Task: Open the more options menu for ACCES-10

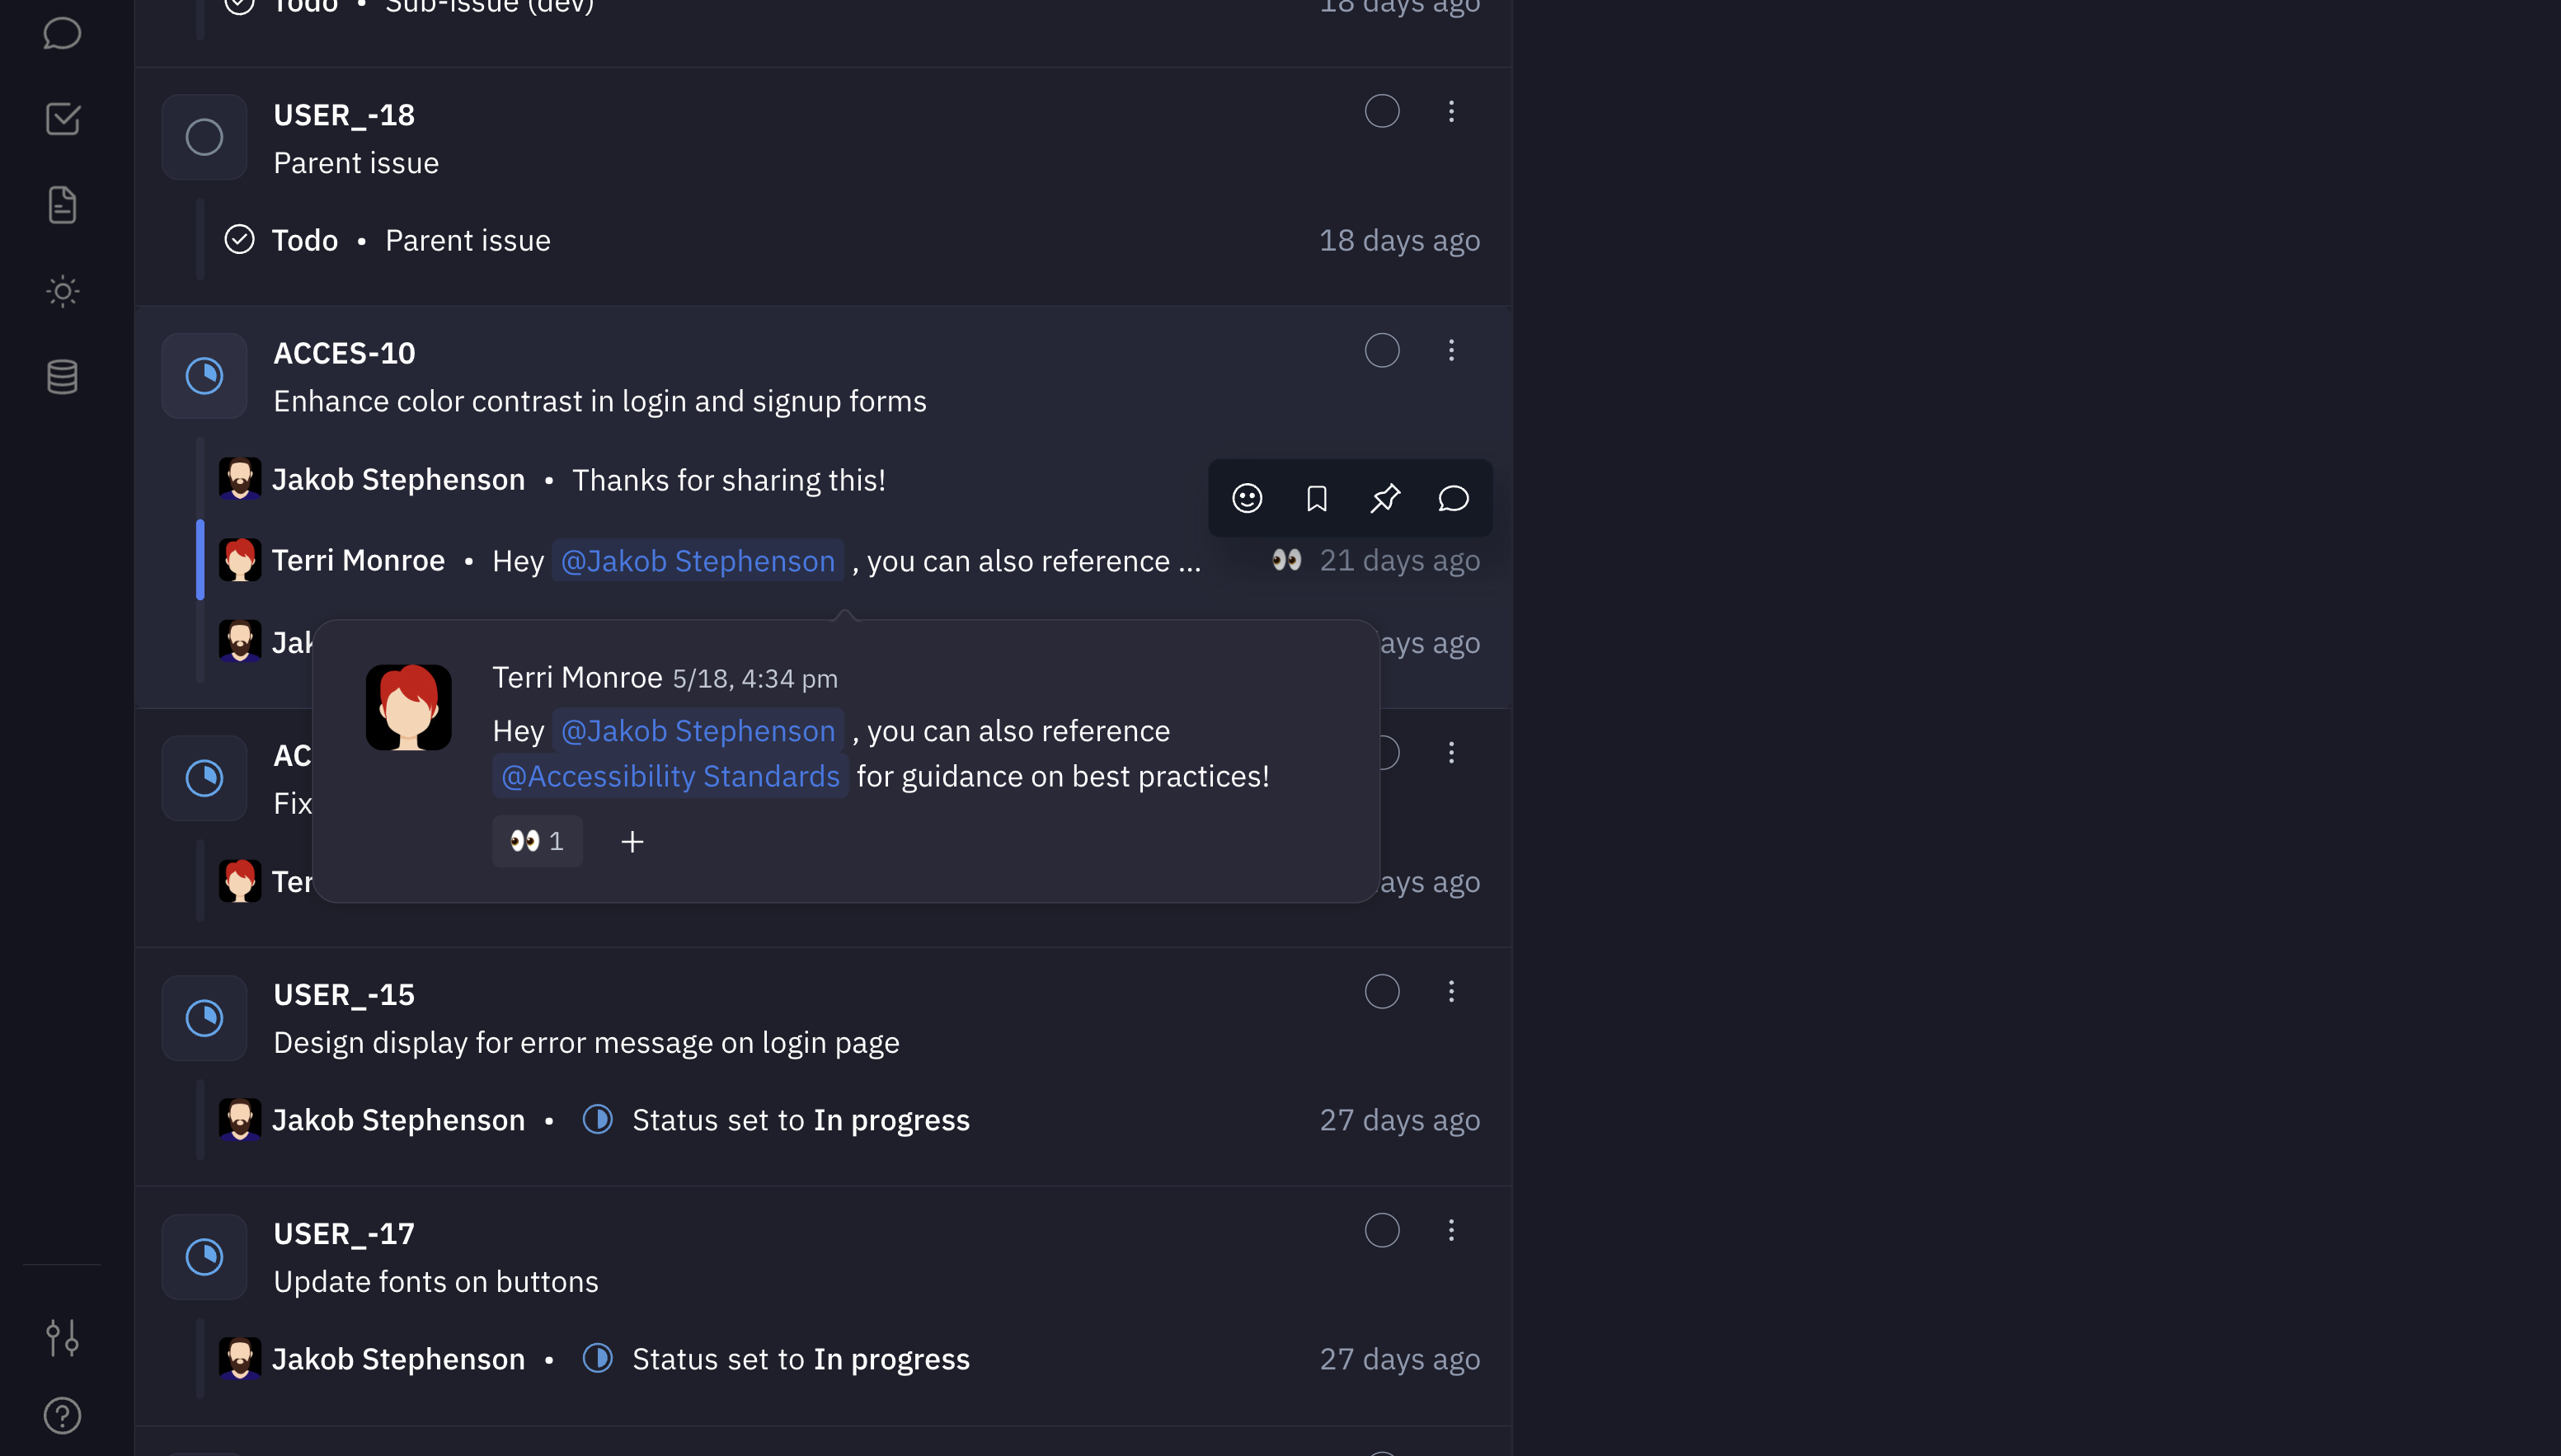Action: pos(1451,350)
